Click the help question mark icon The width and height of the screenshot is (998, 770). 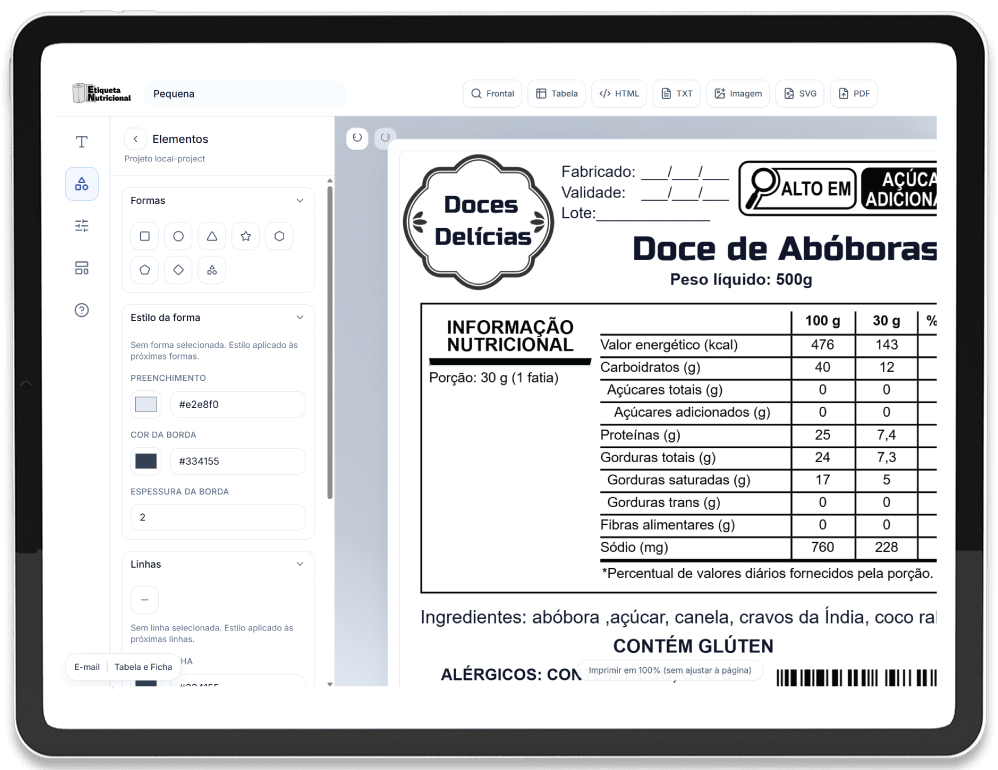(82, 310)
